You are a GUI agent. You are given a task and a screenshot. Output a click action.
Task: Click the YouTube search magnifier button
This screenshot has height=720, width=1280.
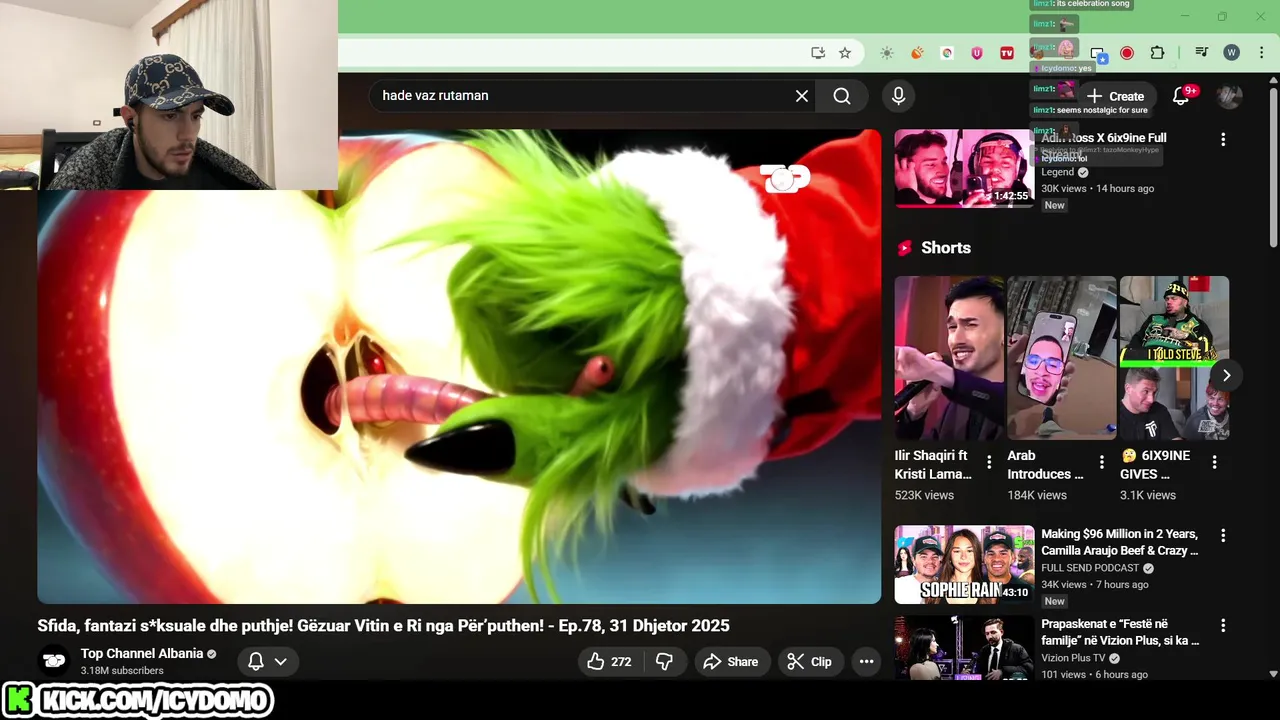[842, 96]
